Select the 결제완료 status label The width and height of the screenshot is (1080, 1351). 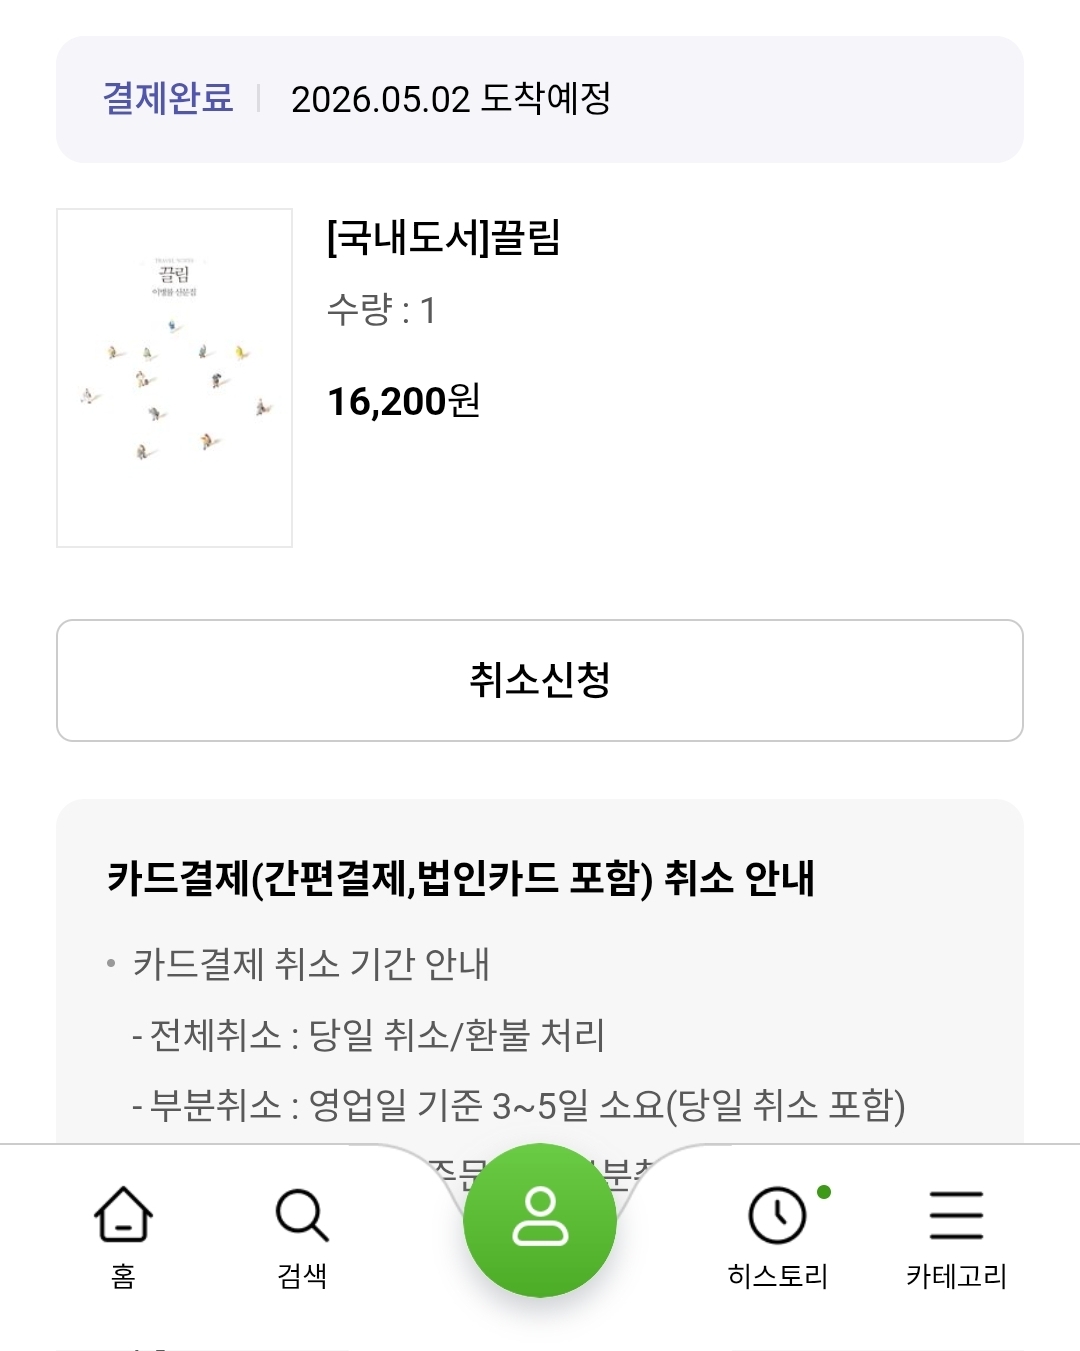(168, 98)
